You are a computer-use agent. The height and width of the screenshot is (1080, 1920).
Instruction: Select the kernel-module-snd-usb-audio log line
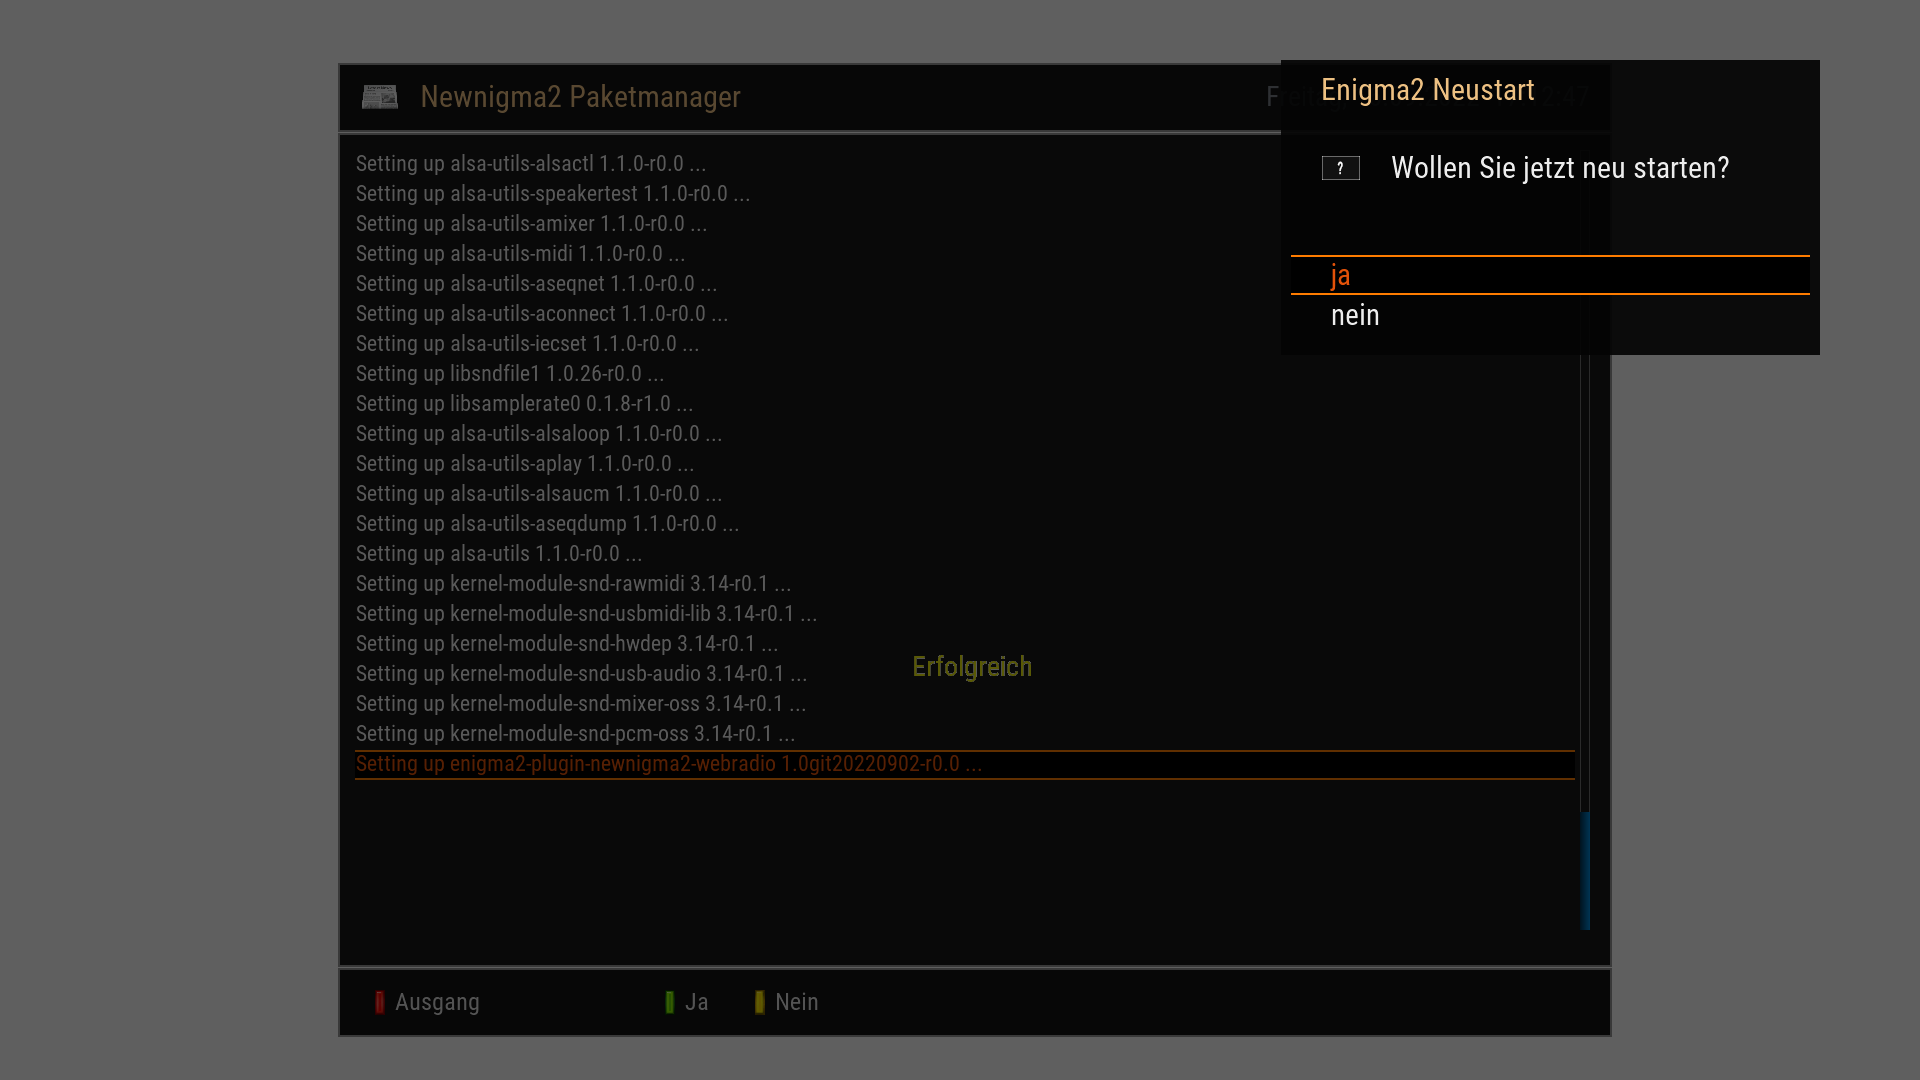point(581,674)
